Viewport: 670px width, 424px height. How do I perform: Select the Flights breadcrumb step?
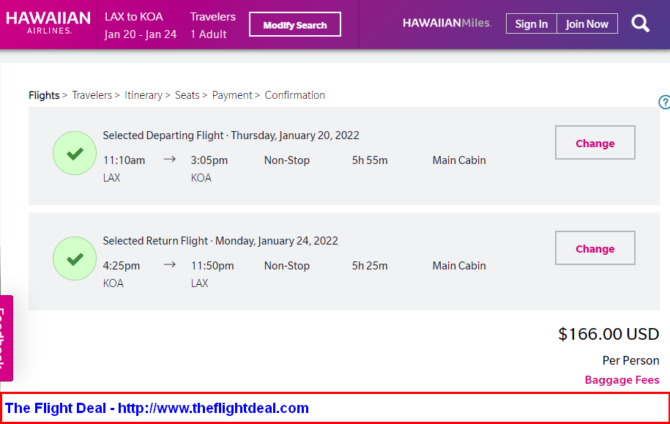(x=44, y=95)
